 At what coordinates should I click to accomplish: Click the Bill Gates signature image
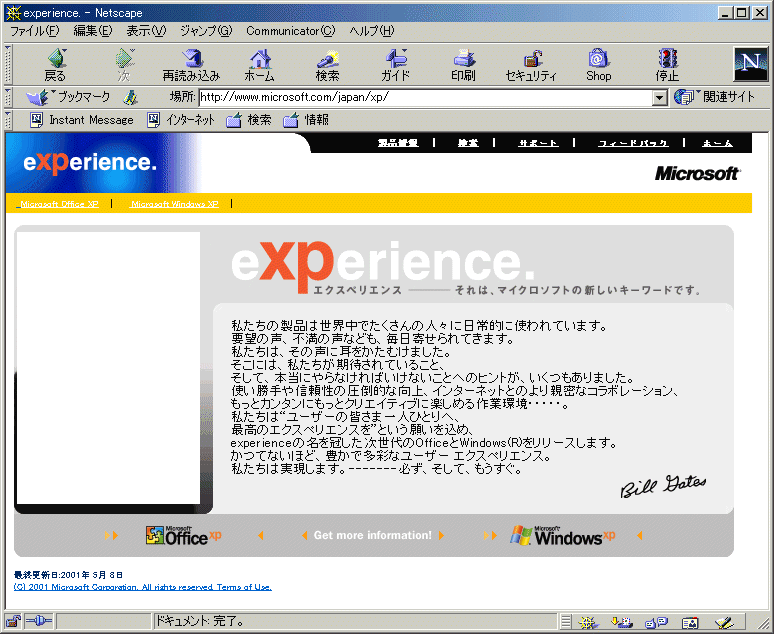coord(662,485)
